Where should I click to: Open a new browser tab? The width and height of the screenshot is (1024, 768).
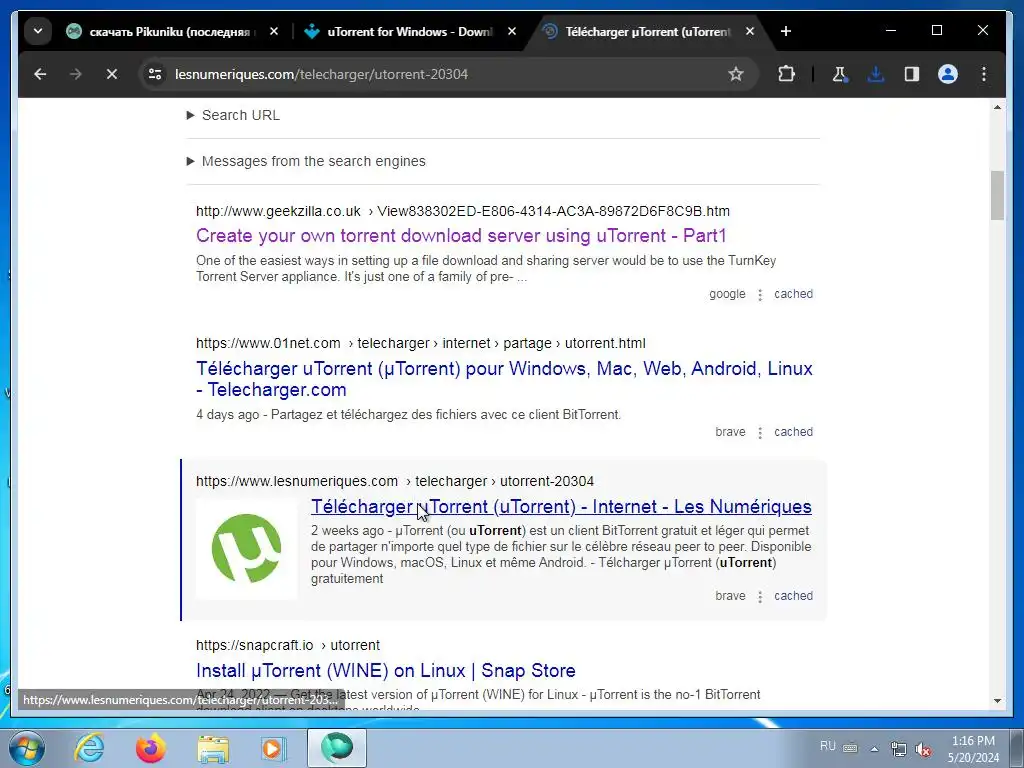pyautogui.click(x=786, y=31)
